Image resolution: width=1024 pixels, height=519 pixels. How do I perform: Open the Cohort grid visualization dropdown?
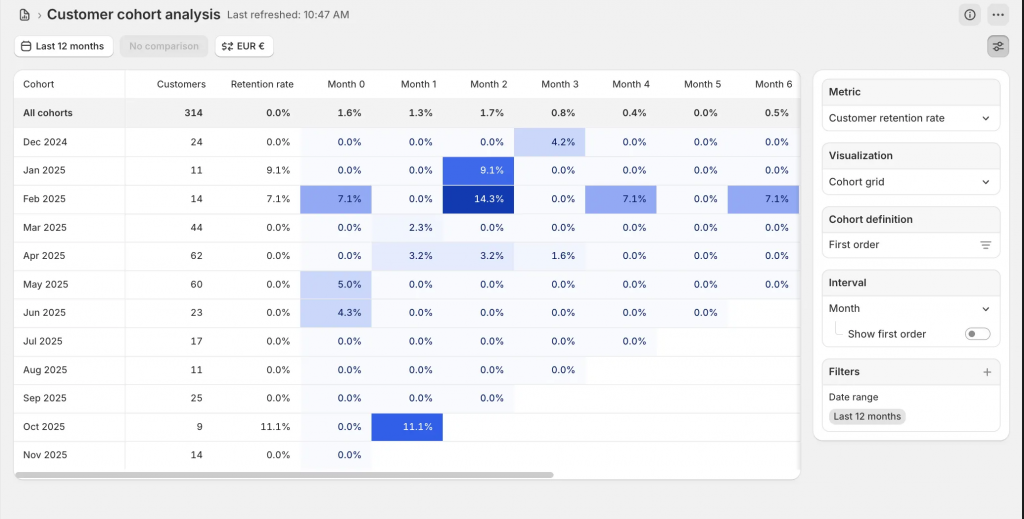pos(910,182)
